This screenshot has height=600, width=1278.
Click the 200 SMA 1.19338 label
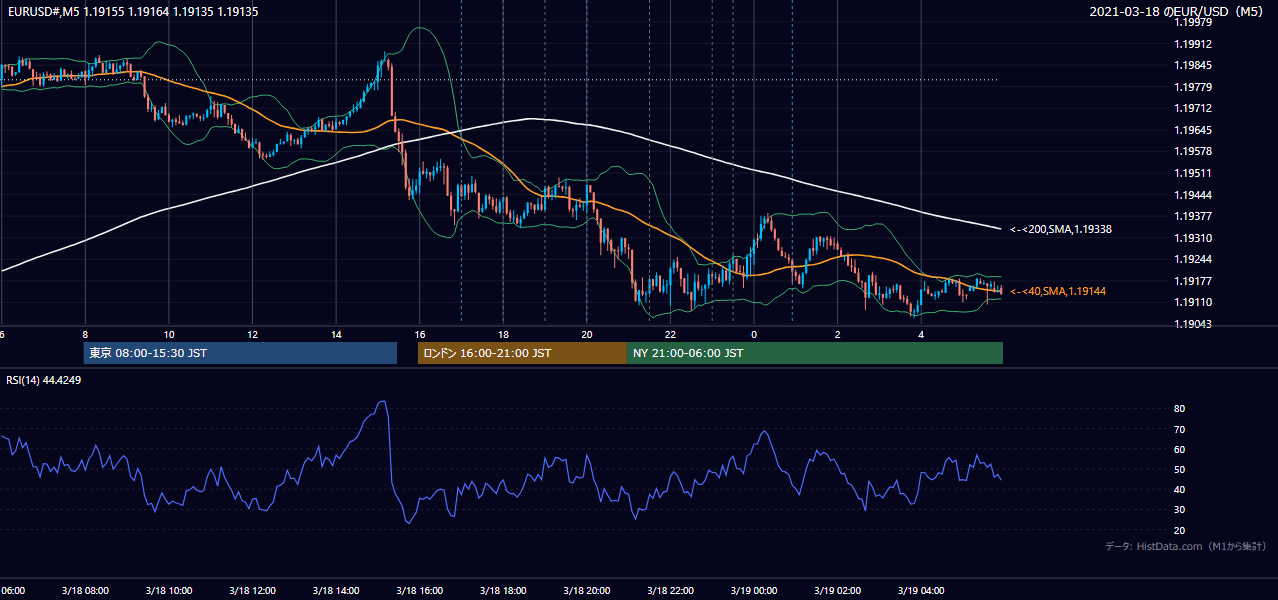[x=1061, y=229]
